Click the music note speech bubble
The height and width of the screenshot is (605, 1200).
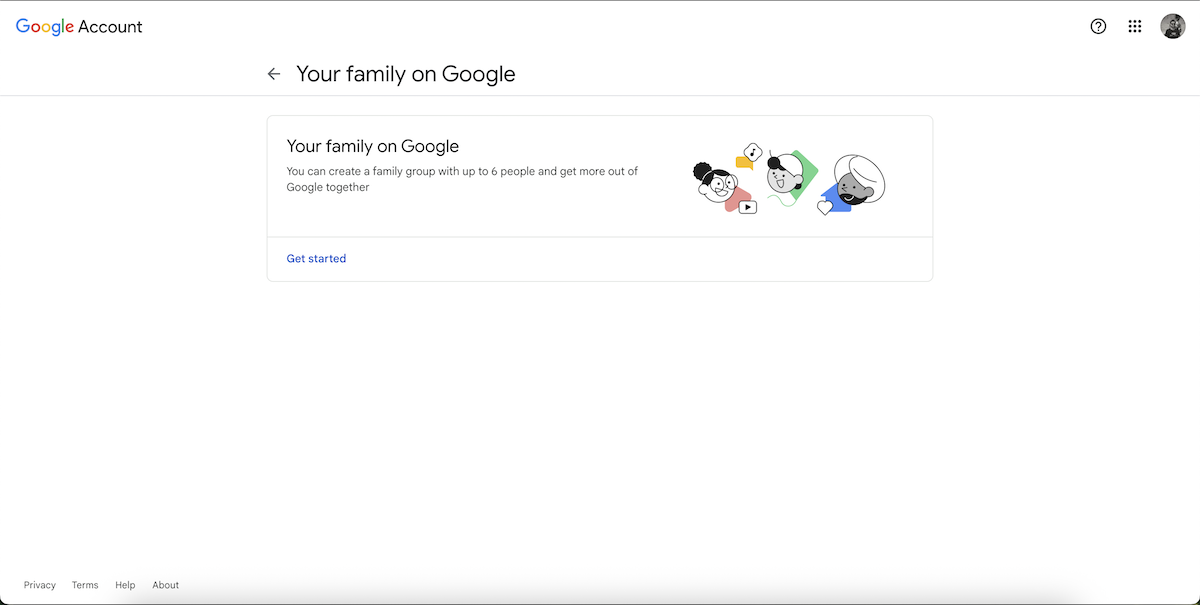point(753,153)
